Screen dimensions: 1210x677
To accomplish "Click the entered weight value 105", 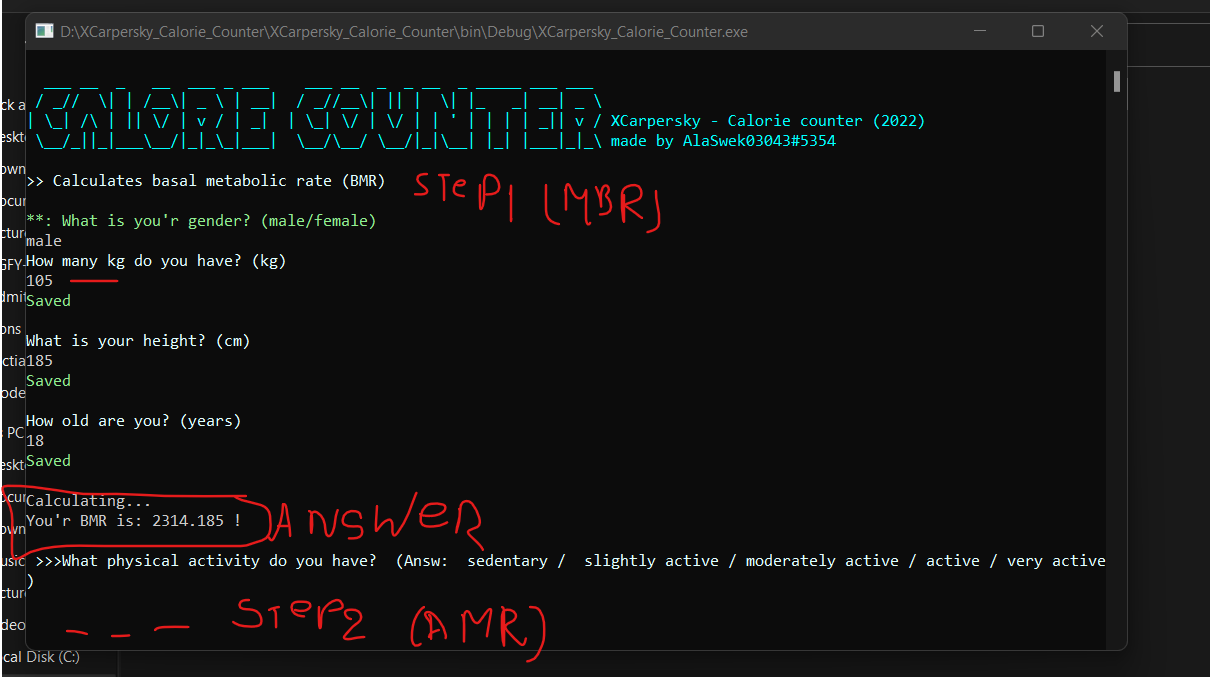I will pos(39,281).
